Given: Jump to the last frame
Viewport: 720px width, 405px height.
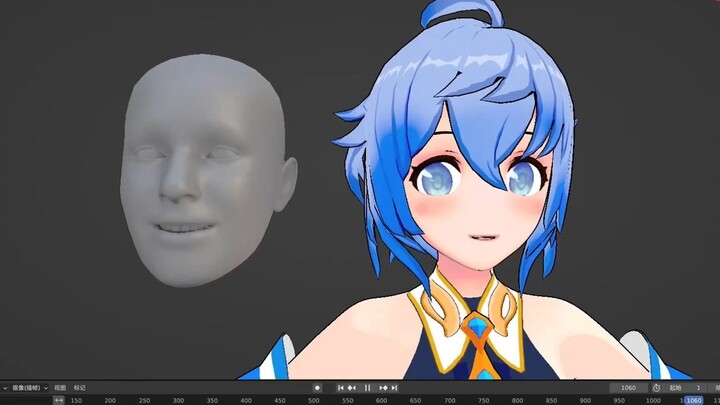Looking at the screenshot, I should point(394,388).
